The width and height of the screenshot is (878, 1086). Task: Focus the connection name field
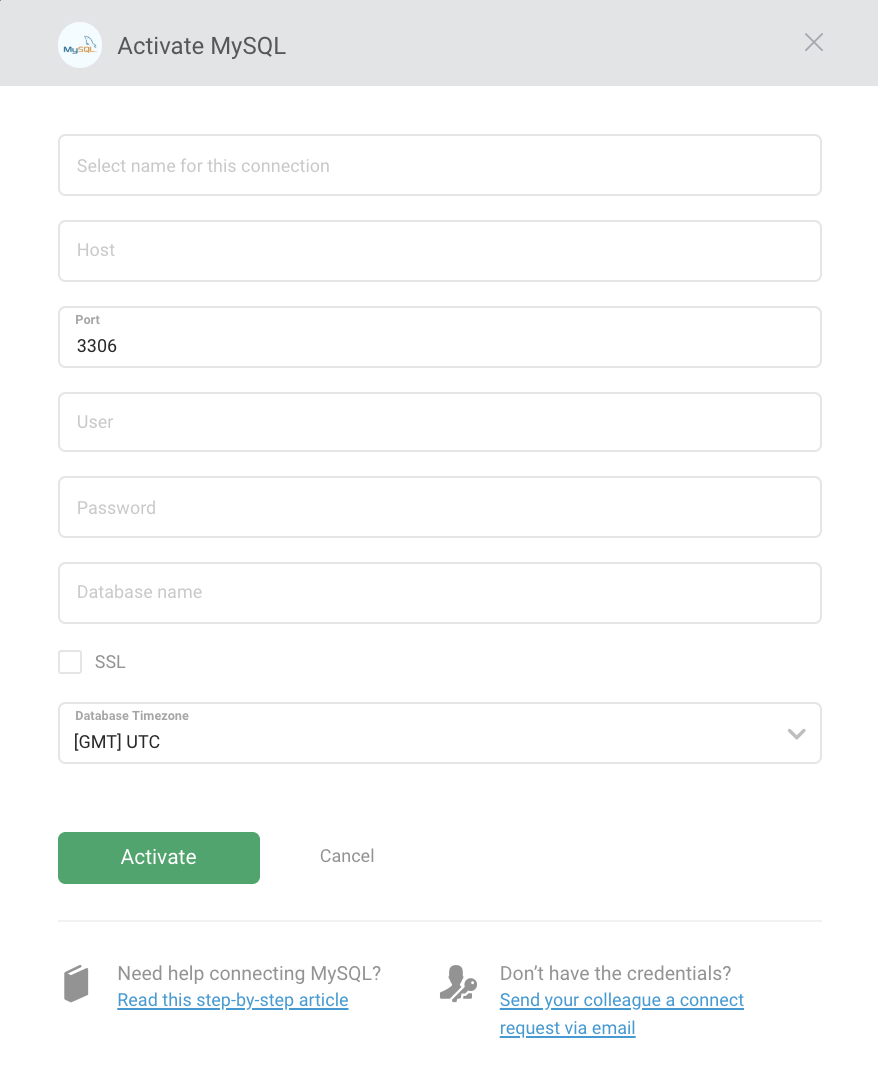tap(440, 166)
